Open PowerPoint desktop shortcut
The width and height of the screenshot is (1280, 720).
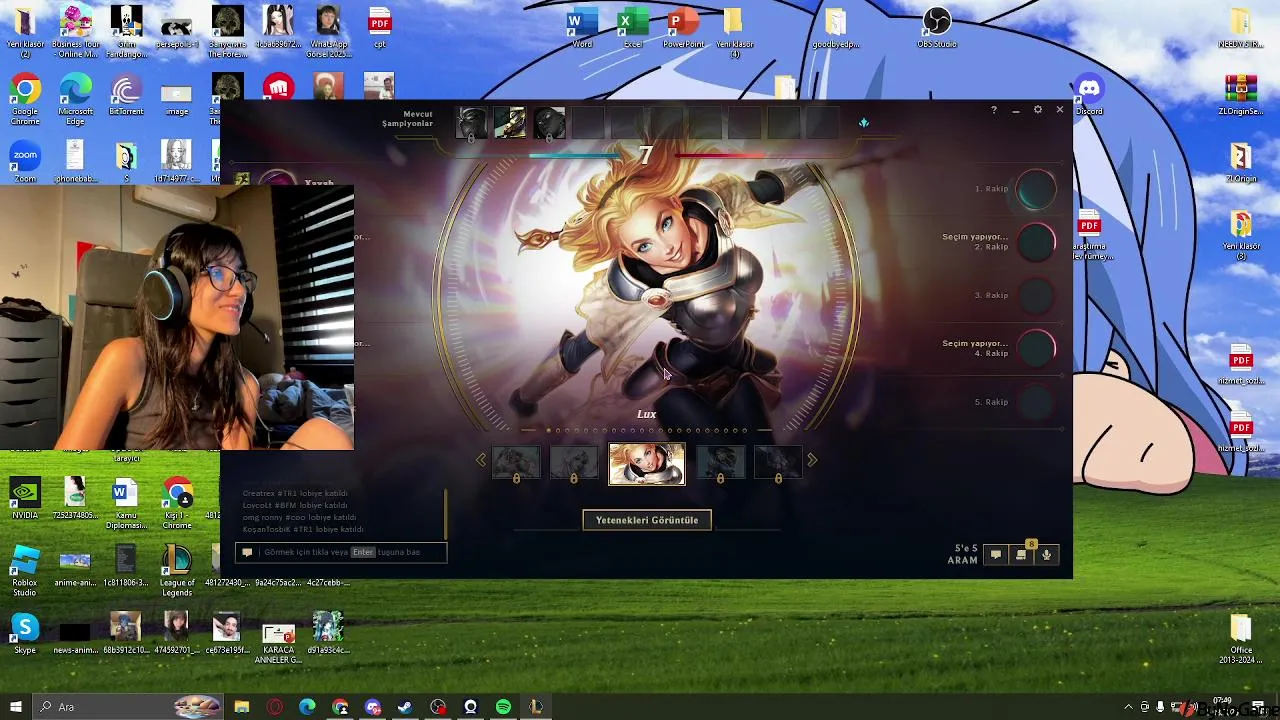(x=683, y=28)
